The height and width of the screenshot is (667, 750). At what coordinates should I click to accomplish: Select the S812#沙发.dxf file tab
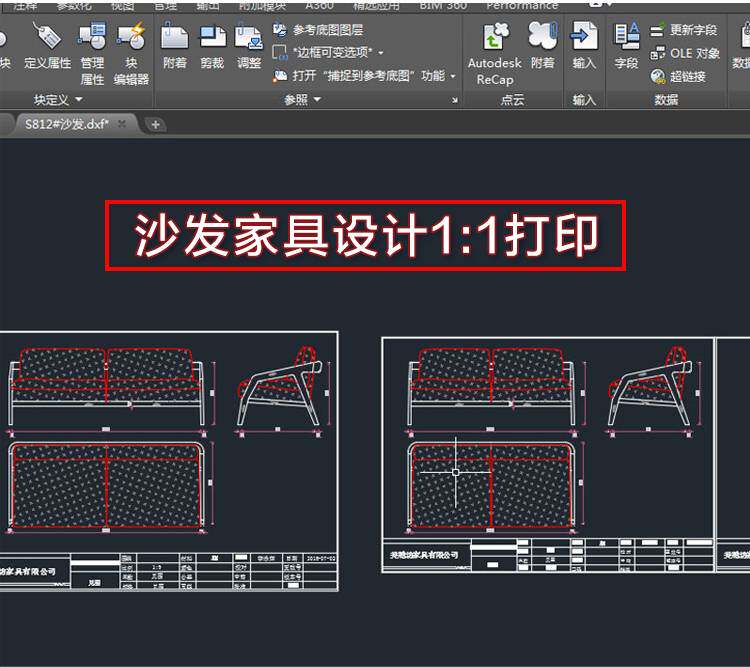67,124
